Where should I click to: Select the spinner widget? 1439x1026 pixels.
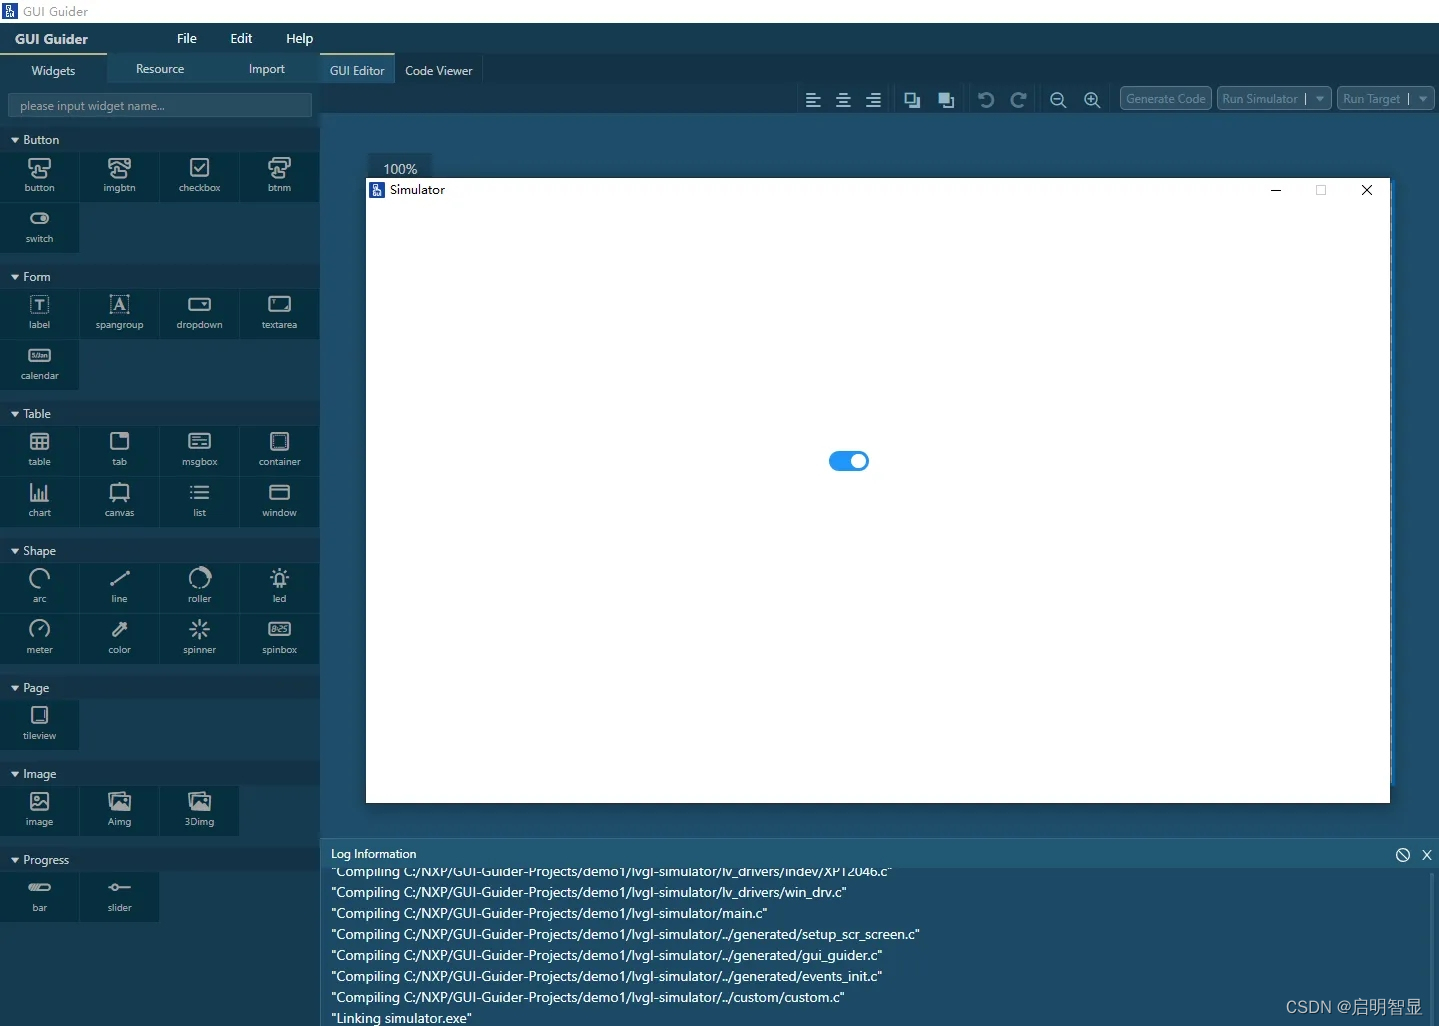click(199, 637)
